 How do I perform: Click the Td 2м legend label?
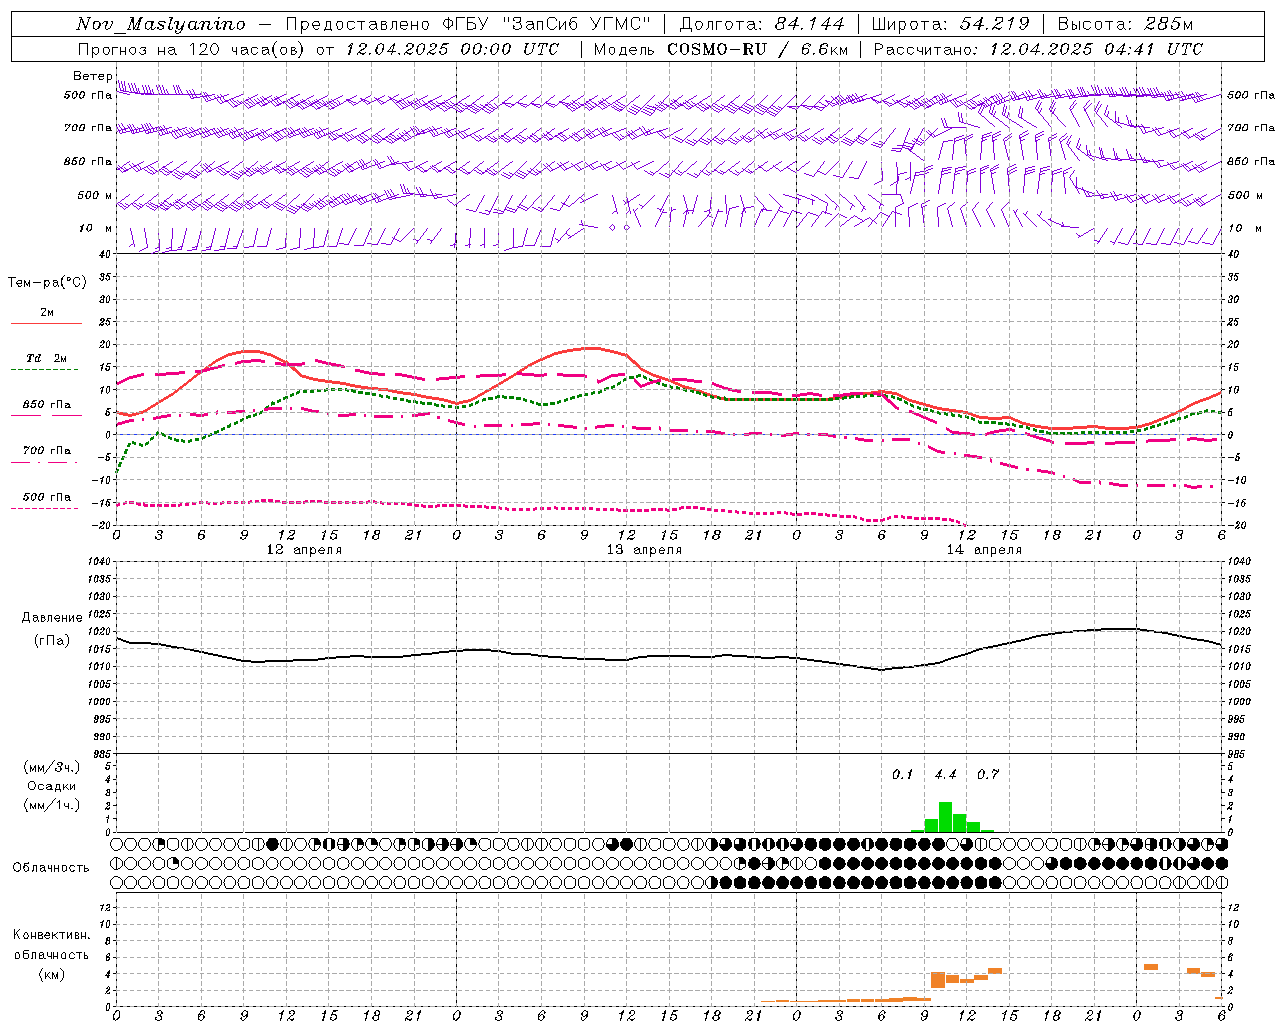pos(46,357)
